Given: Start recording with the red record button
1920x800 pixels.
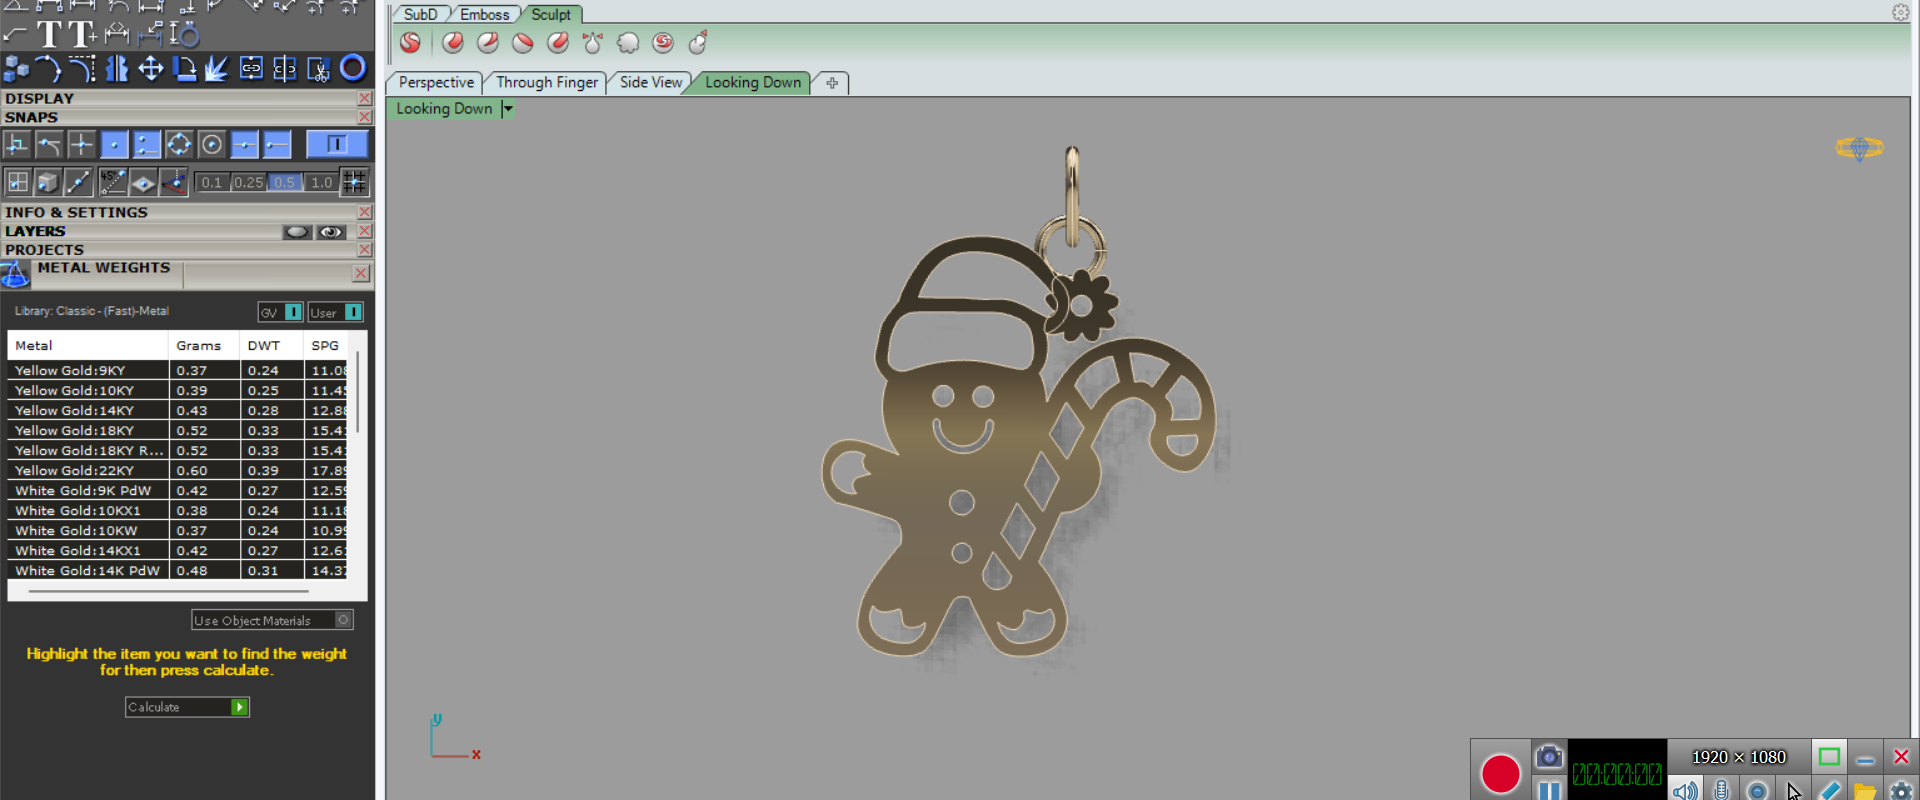Looking at the screenshot, I should point(1500,774).
